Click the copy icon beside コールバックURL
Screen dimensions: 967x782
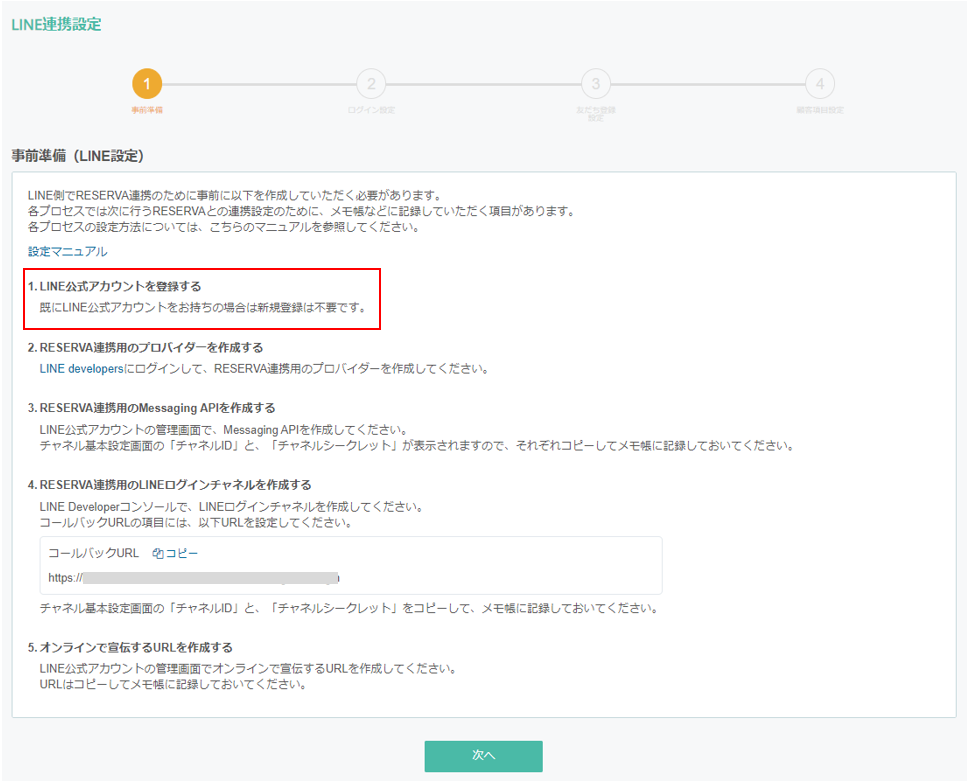(157, 553)
